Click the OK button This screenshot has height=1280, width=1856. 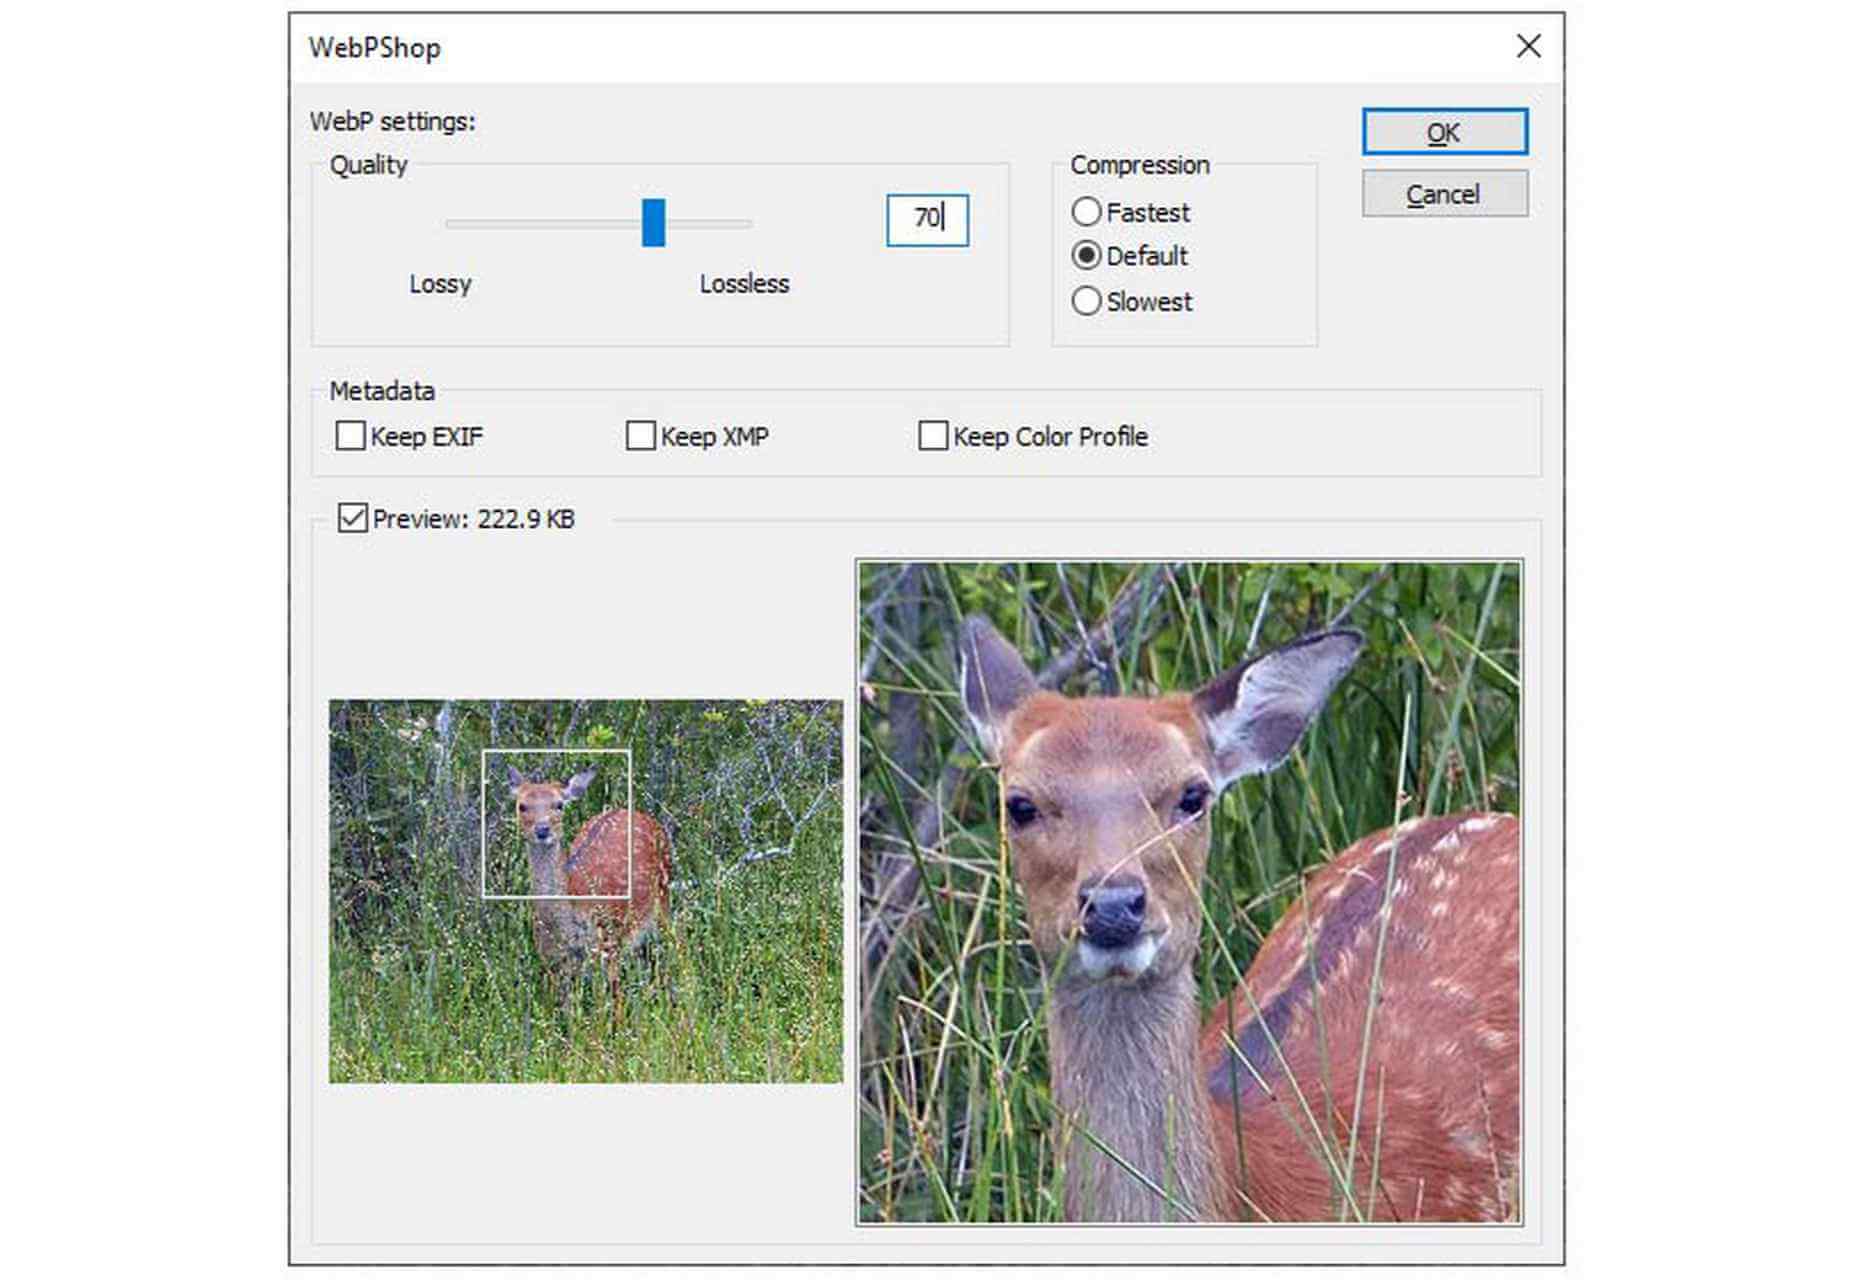click(1444, 132)
